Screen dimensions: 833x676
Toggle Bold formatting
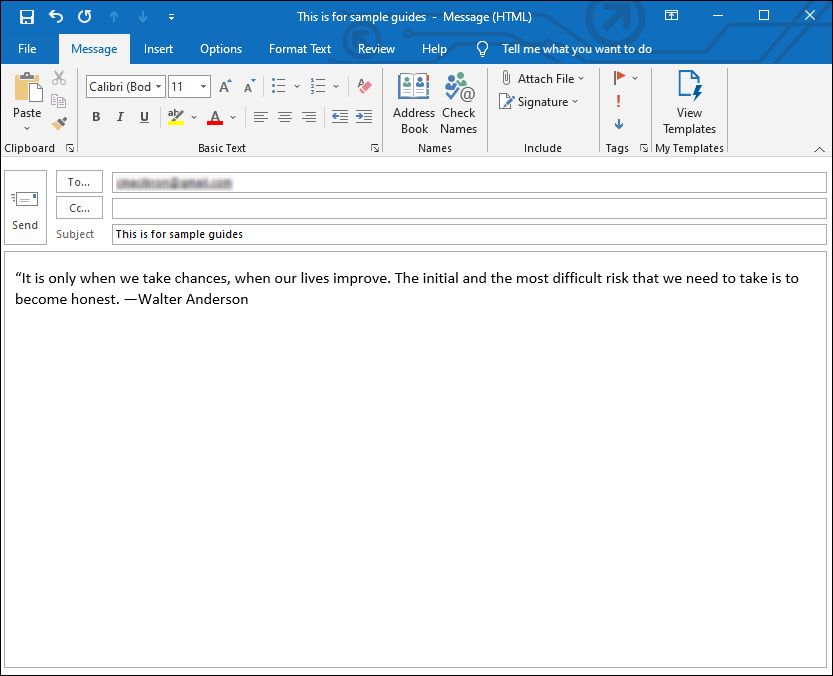(x=96, y=117)
